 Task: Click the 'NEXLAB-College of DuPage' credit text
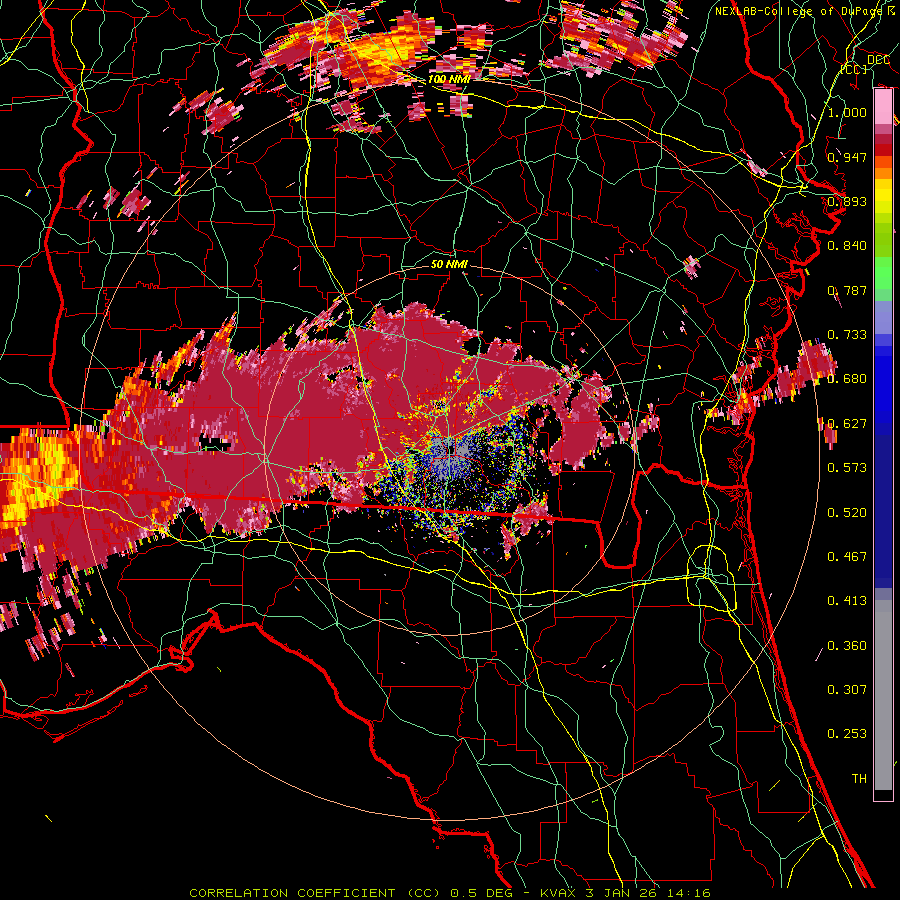[798, 11]
